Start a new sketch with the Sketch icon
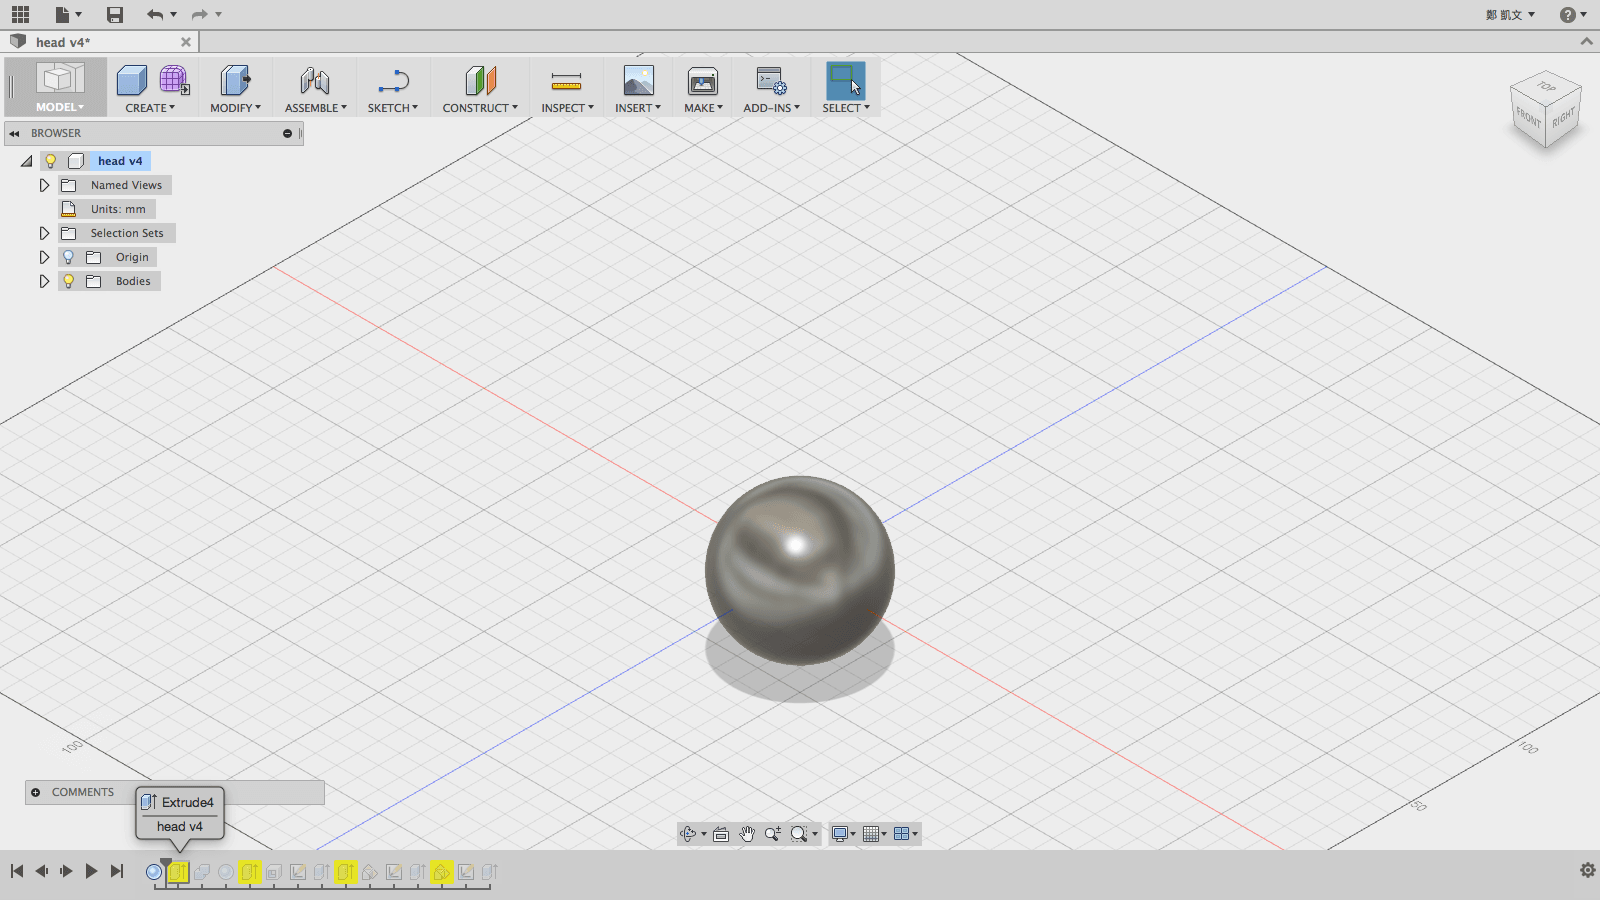This screenshot has width=1600, height=900. 393,80
